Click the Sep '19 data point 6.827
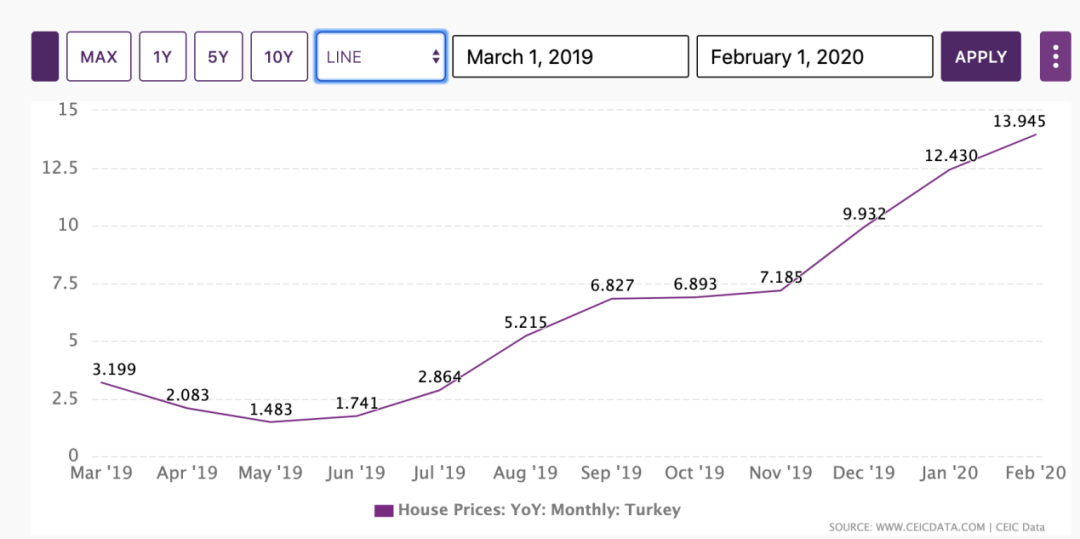Screen dimensions: 1080x539 [x=611, y=299]
